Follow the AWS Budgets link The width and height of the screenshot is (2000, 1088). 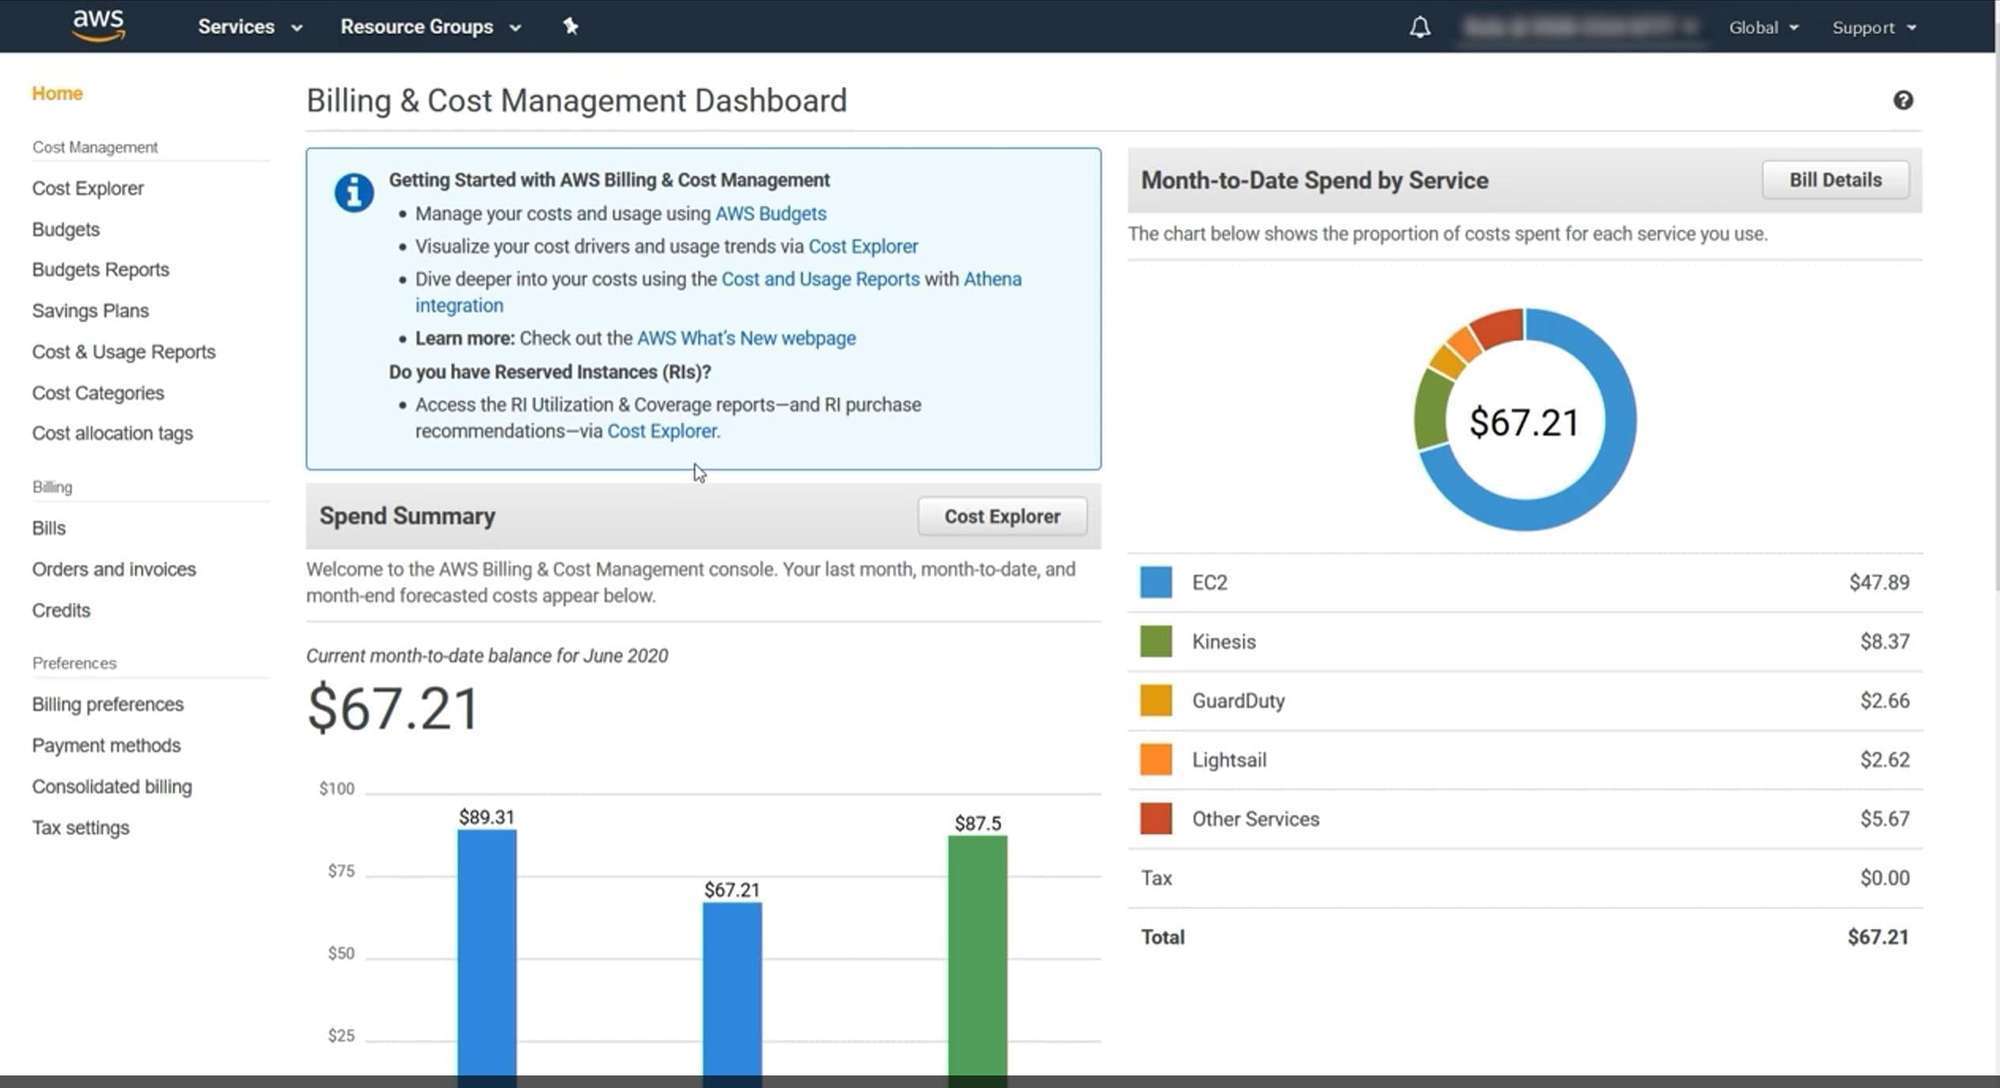(x=770, y=213)
